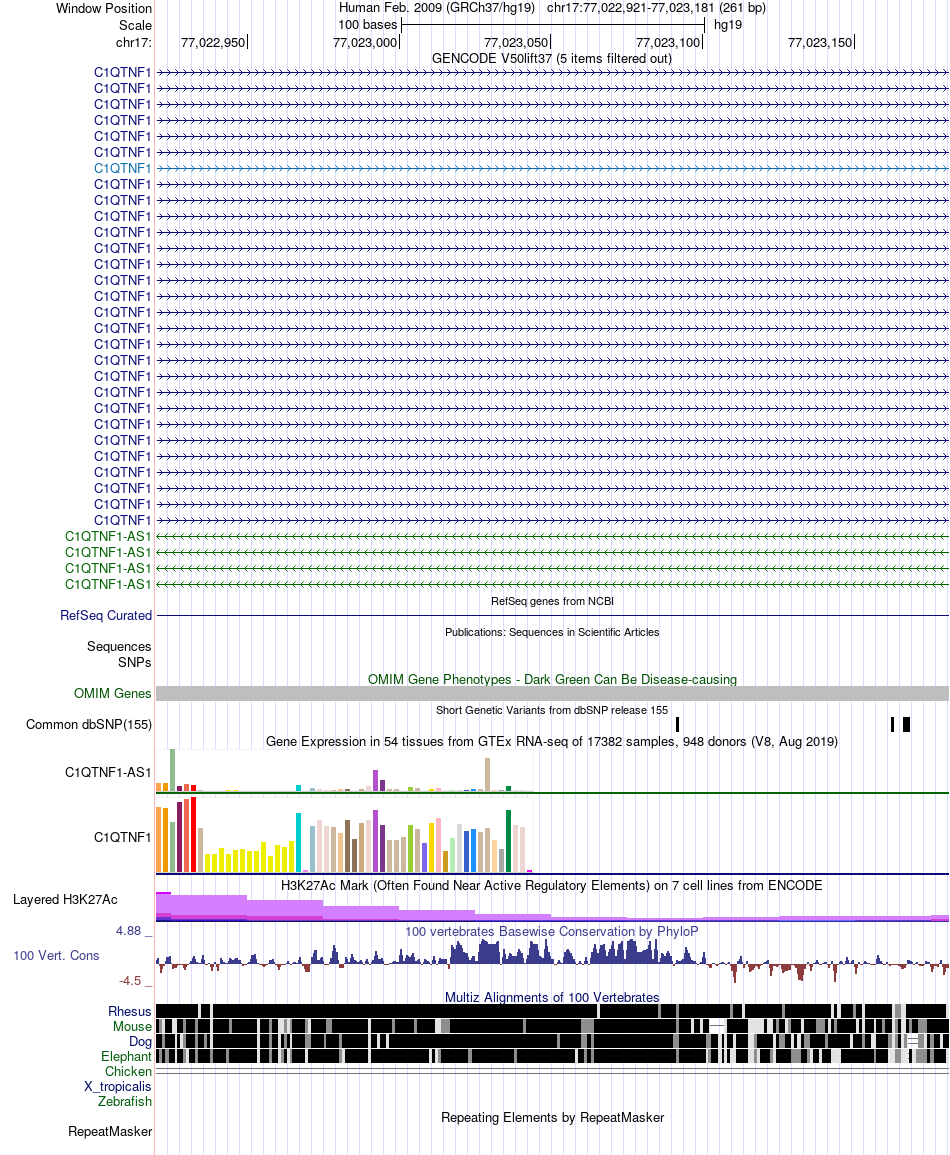Open Short Genetic Variants from dbSNP title
Viewport: 950px width, 1155px height.
pos(552,710)
